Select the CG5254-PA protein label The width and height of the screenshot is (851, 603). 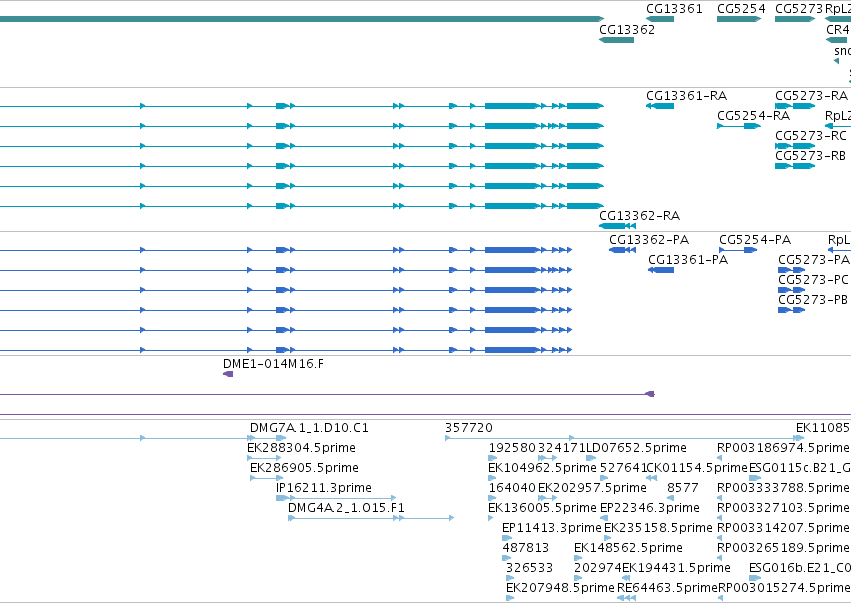pos(755,240)
